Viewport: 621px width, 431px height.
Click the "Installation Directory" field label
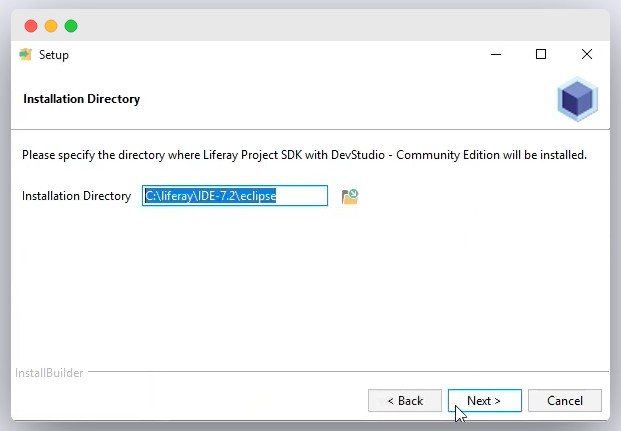[76, 196]
